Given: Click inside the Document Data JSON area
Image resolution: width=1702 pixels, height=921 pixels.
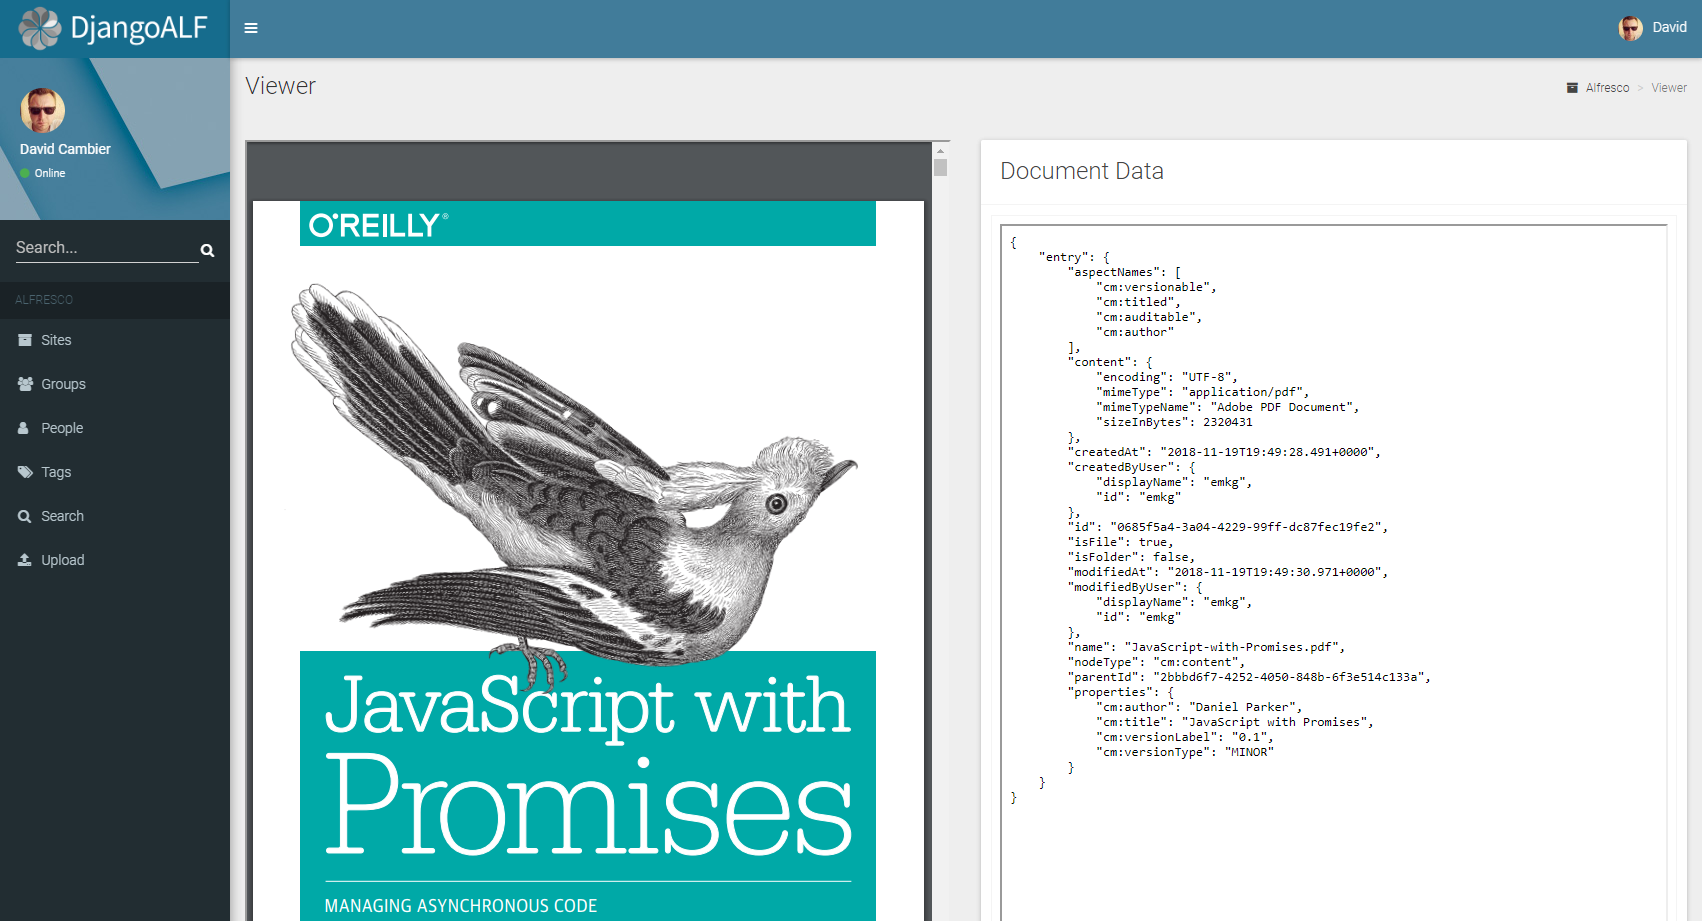Looking at the screenshot, I should coord(1333,572).
